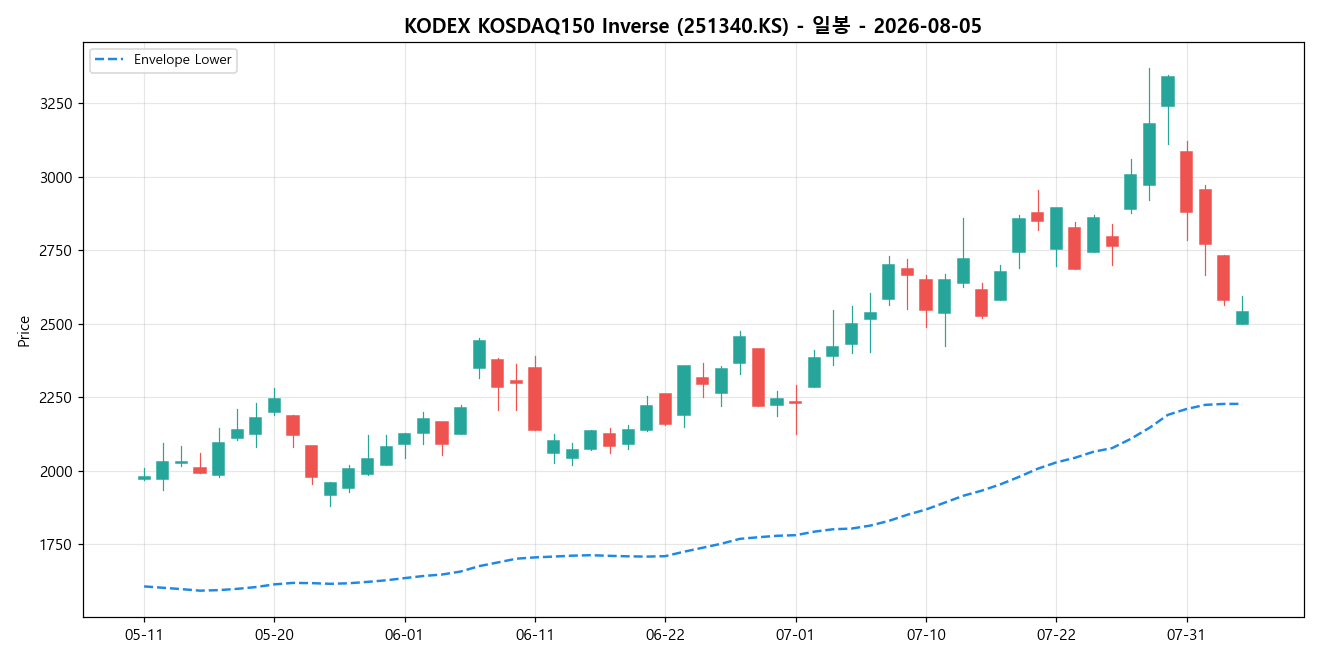This screenshot has height=660, width=1320.
Task: Click the highest green candle near 3250
Action: (x=1168, y=91)
